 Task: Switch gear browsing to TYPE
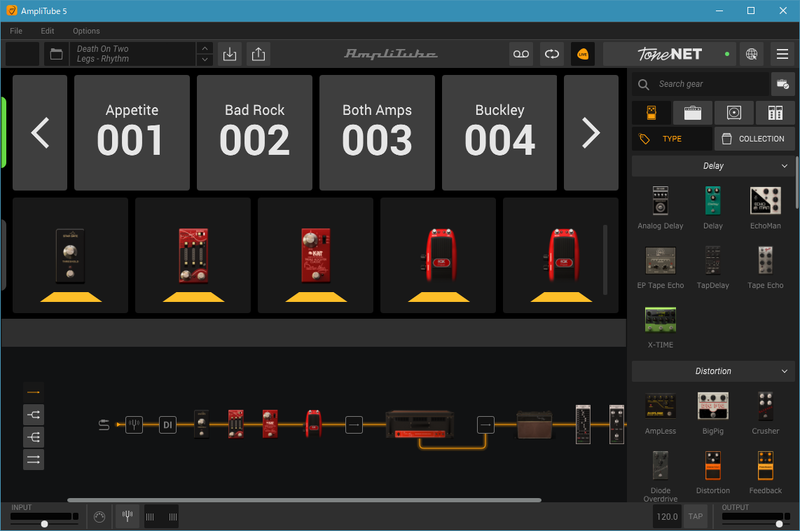(x=671, y=139)
